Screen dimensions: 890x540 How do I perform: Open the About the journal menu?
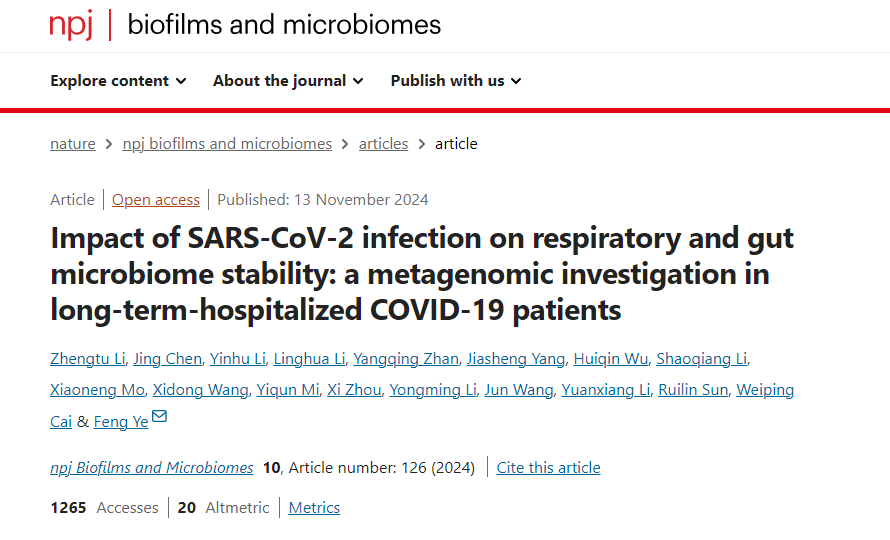coord(288,81)
